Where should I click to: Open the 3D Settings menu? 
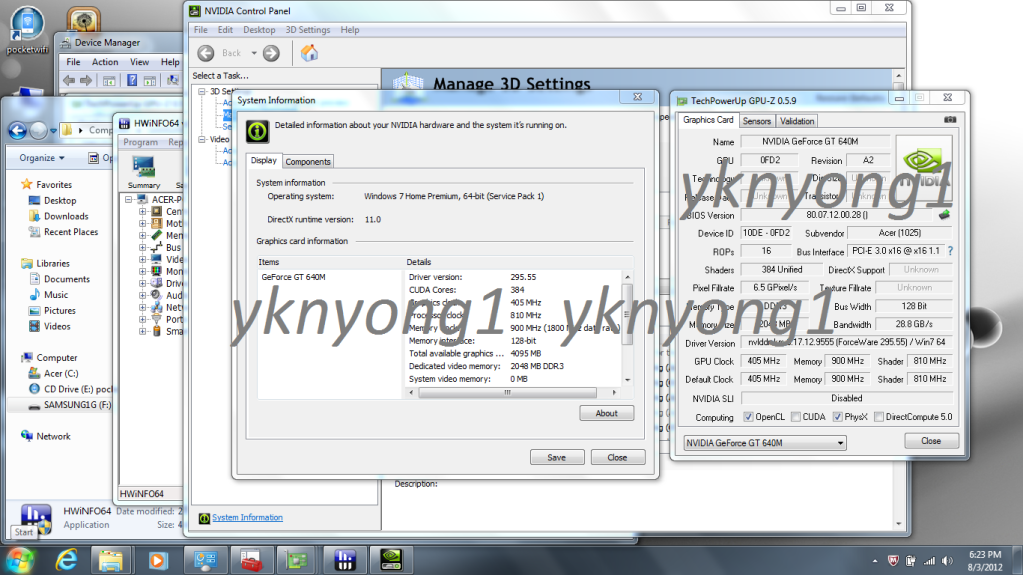coord(308,30)
